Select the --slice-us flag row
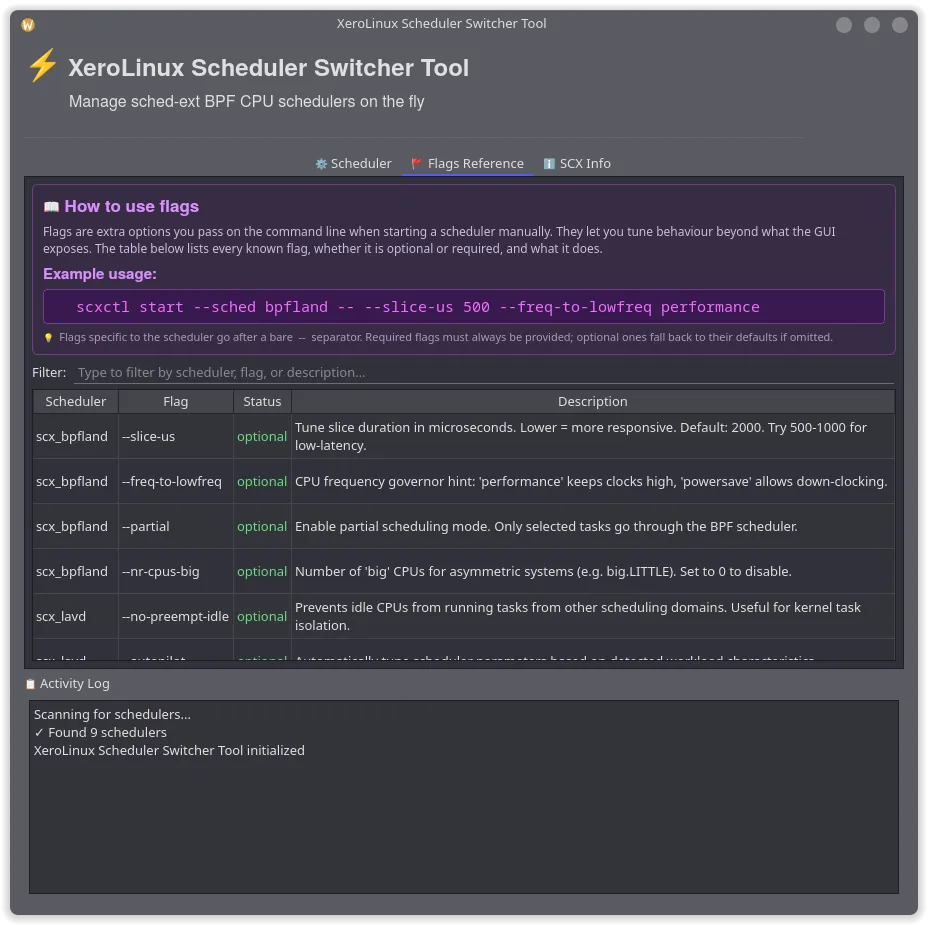 pos(149,437)
